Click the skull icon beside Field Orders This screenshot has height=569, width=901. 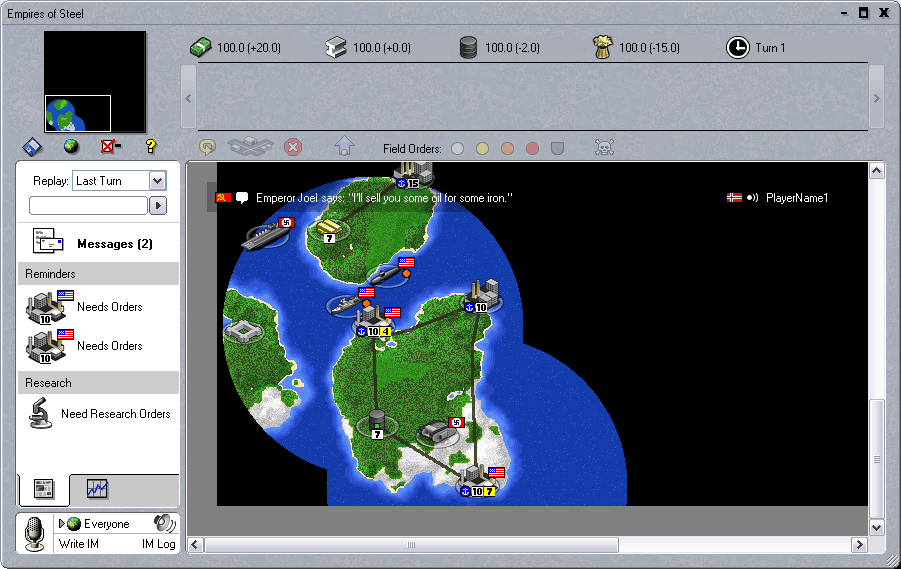604,148
